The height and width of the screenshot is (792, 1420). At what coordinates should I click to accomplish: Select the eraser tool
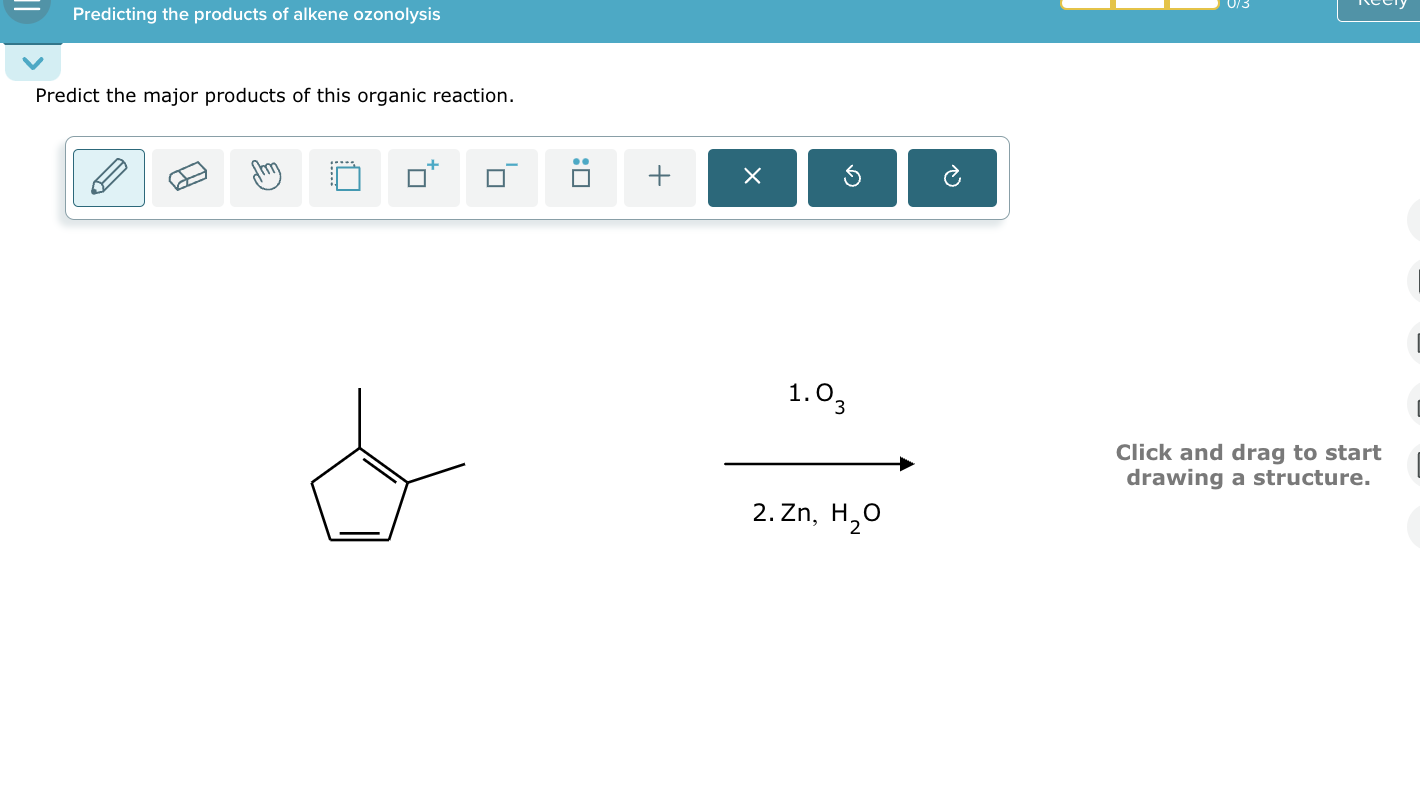pos(187,177)
